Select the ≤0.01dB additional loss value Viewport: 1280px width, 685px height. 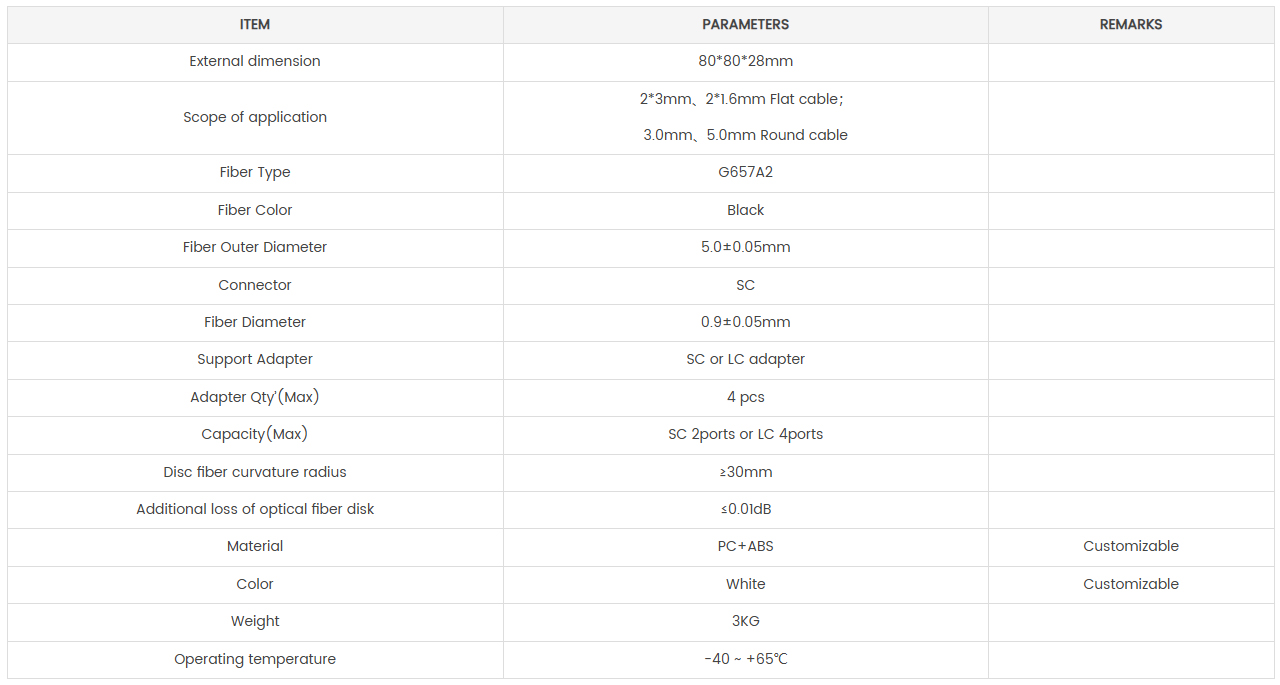click(745, 509)
